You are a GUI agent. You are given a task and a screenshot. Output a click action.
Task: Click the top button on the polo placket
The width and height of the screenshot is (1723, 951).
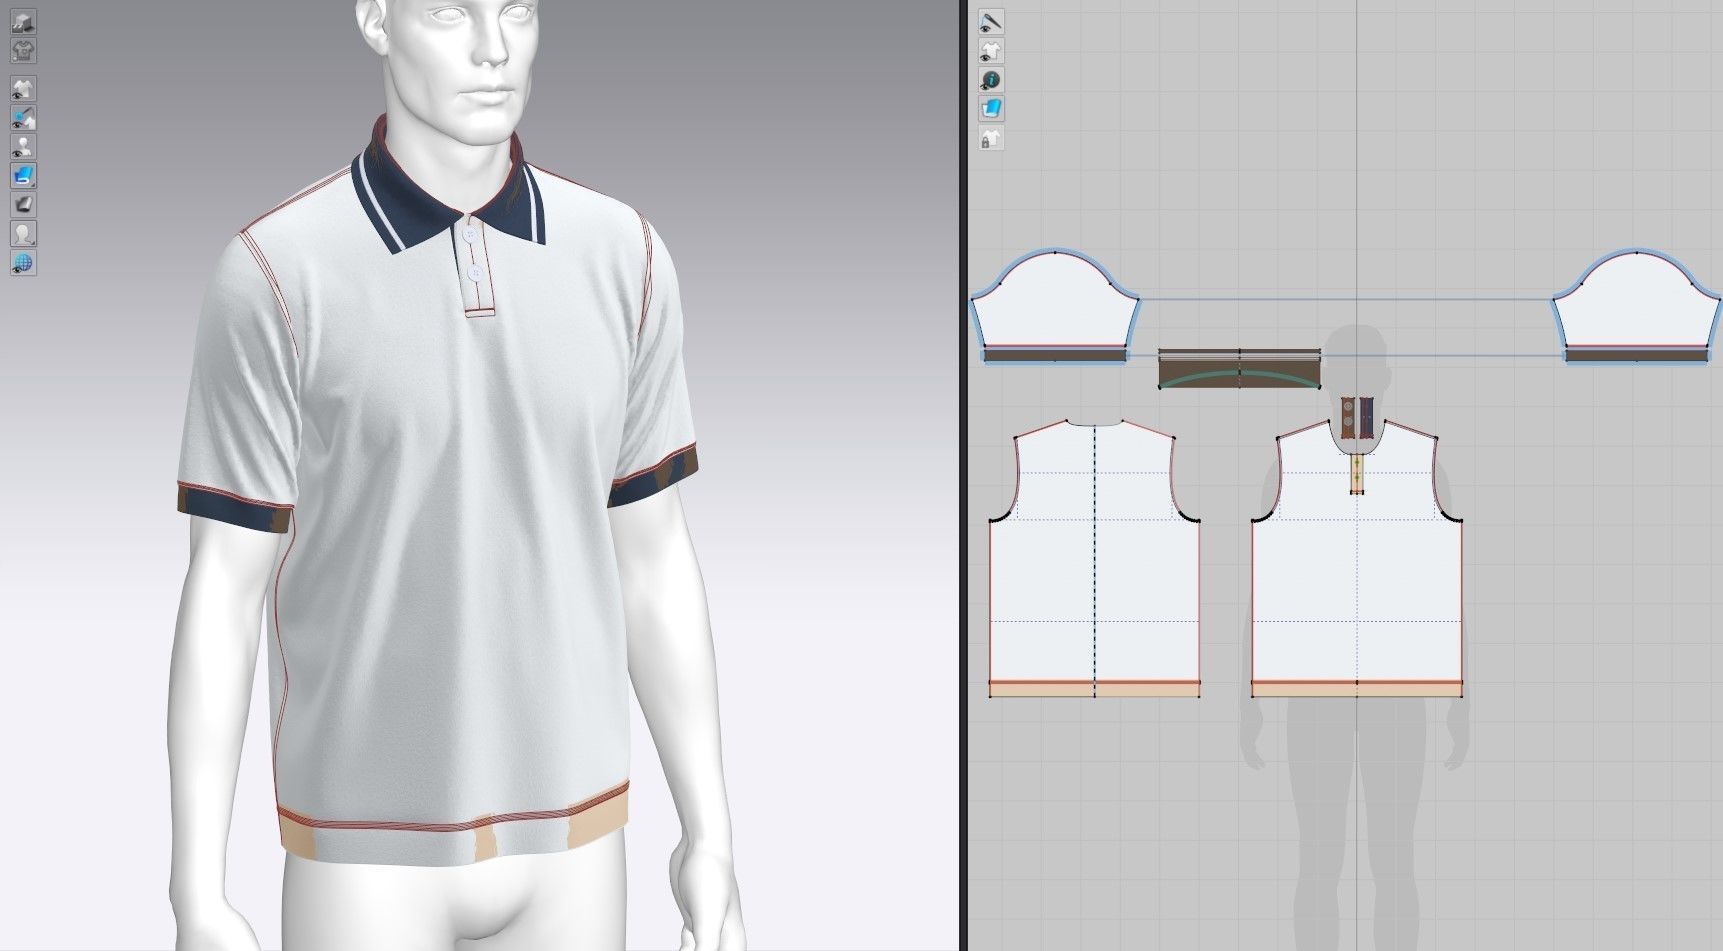[471, 234]
